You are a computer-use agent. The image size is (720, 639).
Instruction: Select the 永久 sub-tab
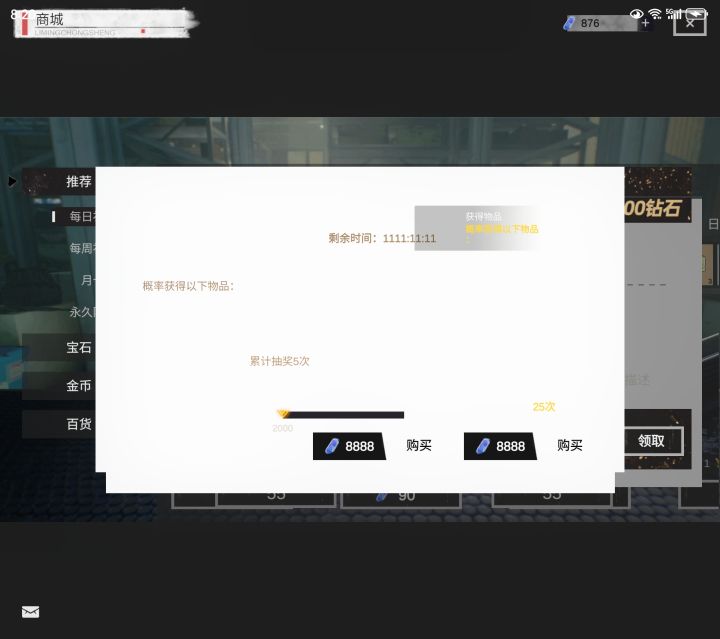[82, 312]
